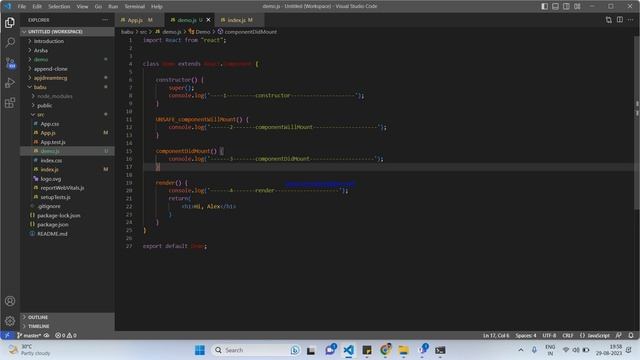
Task: Open the Explorer more actions ellipsis
Action: [105, 20]
